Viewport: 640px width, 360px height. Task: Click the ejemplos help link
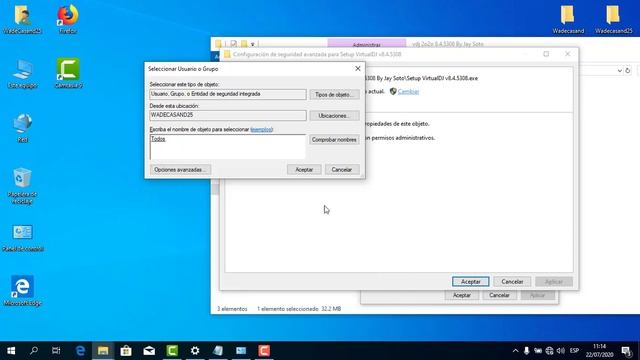click(262, 129)
